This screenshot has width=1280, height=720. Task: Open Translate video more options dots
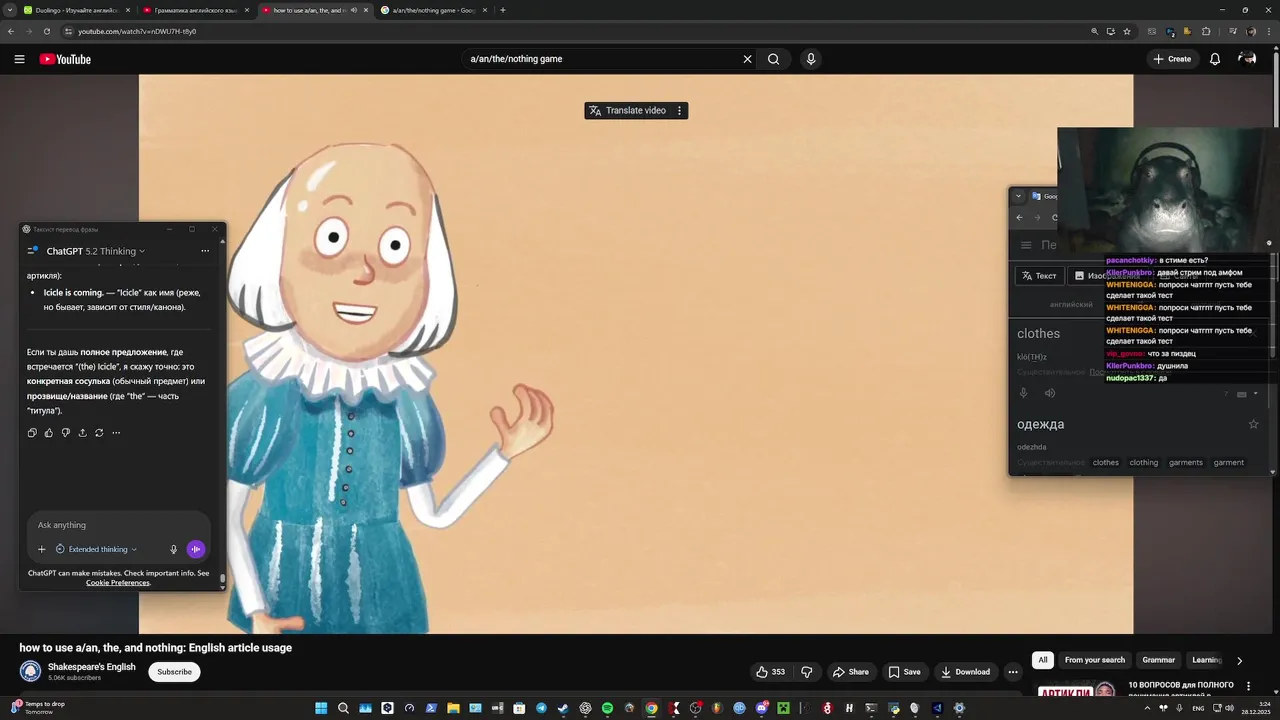pos(679,111)
